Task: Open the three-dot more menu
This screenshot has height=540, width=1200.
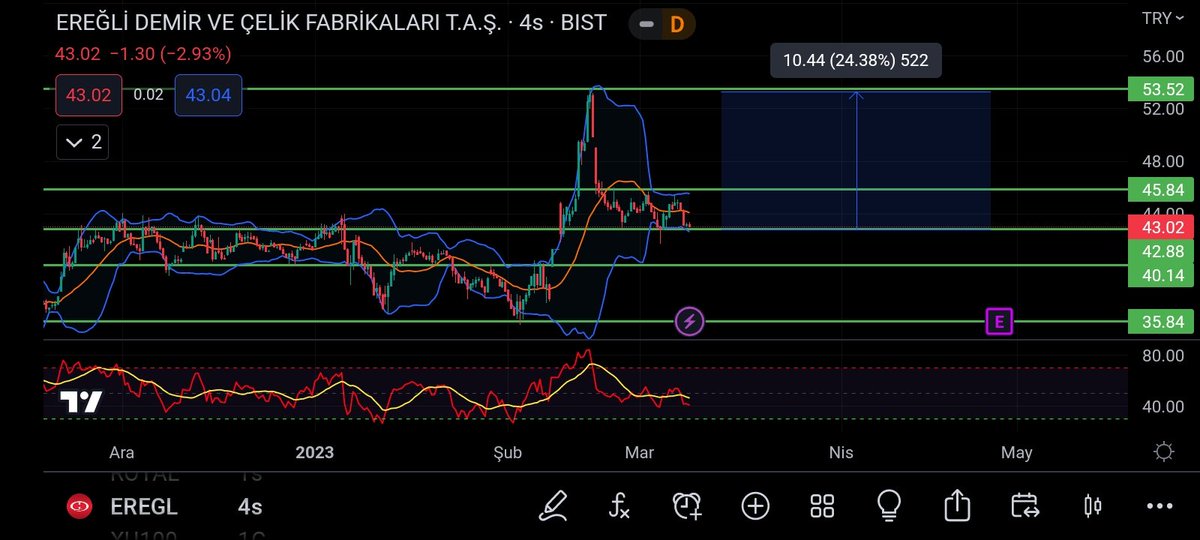Action: 1160,506
